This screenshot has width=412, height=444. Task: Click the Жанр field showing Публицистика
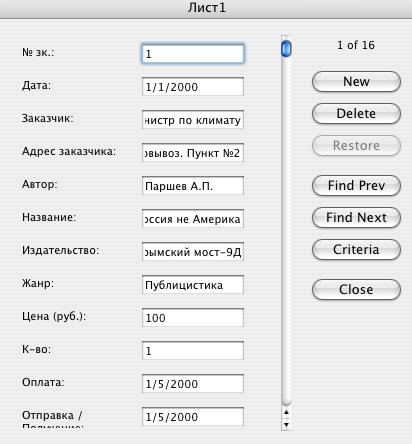(x=193, y=285)
